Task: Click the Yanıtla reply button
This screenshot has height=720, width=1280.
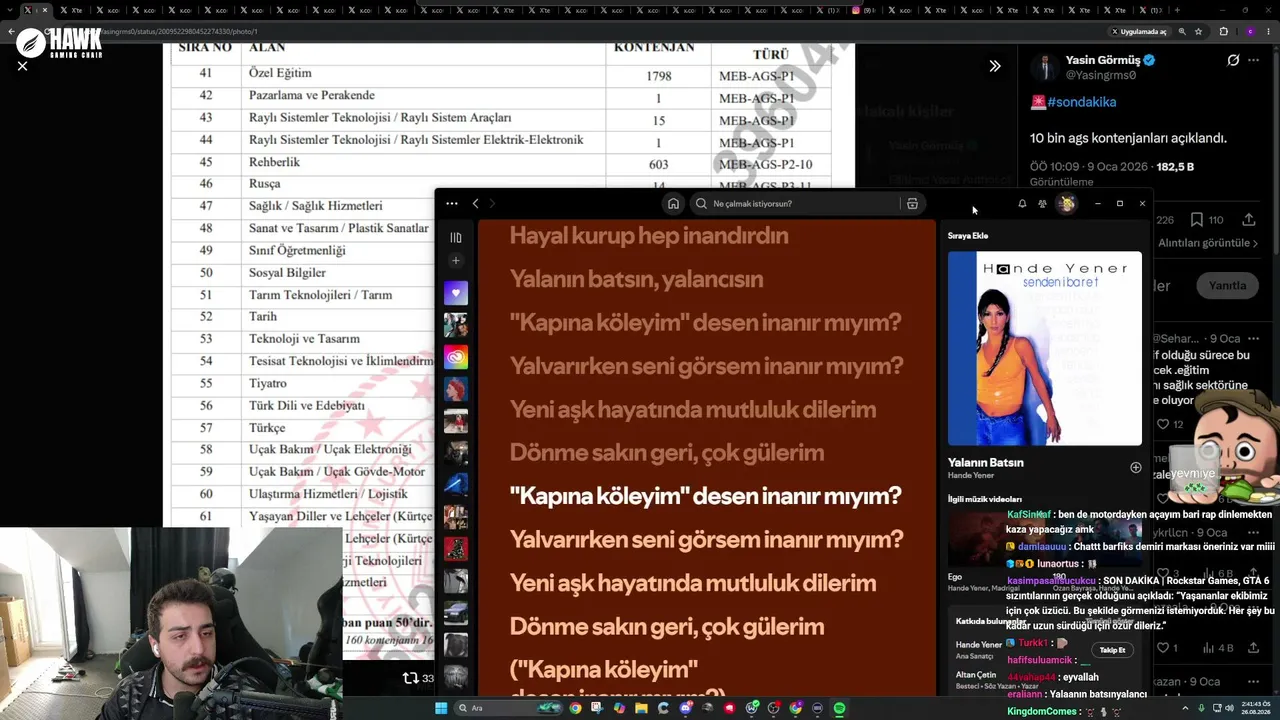Action: (1228, 286)
